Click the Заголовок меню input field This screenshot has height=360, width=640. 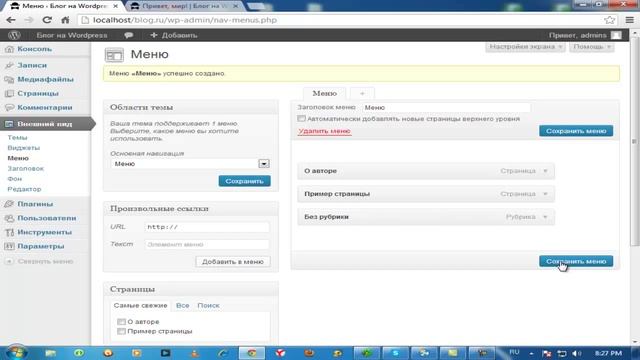pos(447,107)
